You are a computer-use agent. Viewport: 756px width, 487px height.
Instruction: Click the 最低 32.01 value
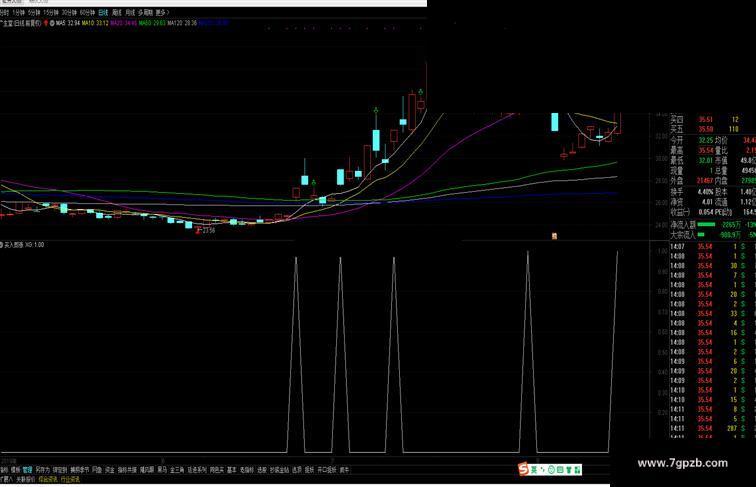(x=706, y=161)
